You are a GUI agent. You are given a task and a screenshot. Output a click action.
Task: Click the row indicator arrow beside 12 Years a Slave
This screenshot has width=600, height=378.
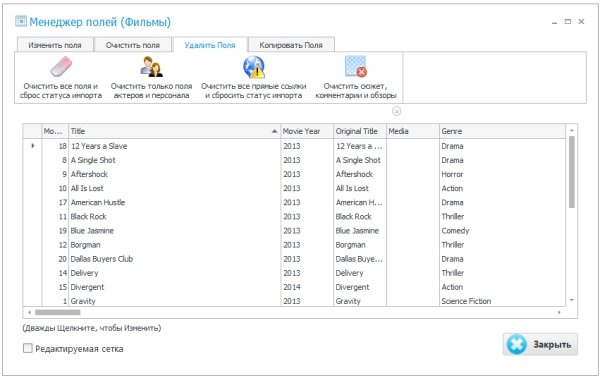tap(33, 146)
